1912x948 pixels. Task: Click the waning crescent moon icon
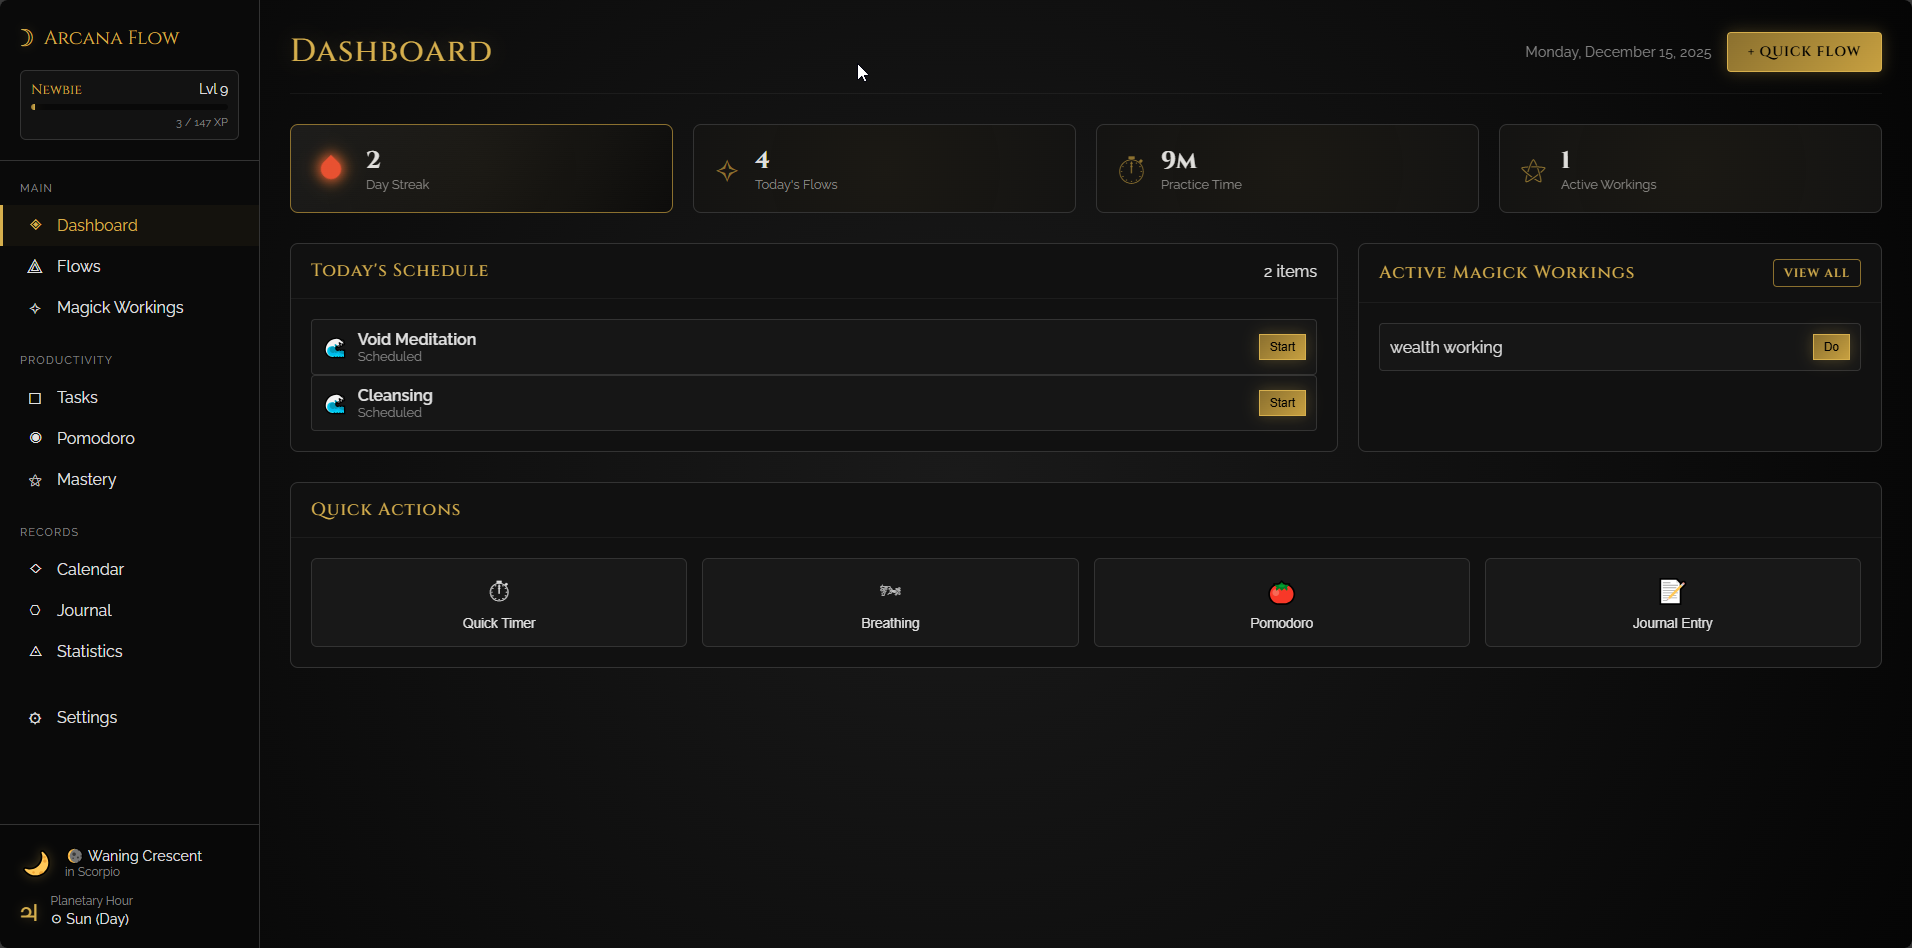pyautogui.click(x=37, y=863)
